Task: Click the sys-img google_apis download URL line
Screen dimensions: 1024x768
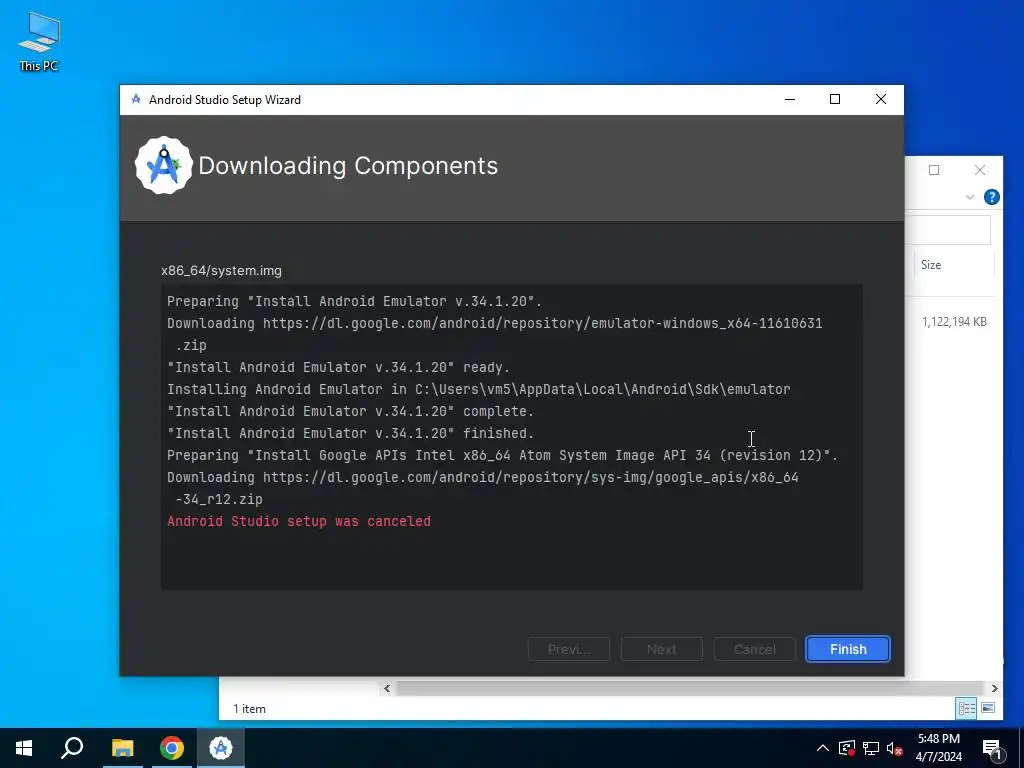Action: pos(483,488)
